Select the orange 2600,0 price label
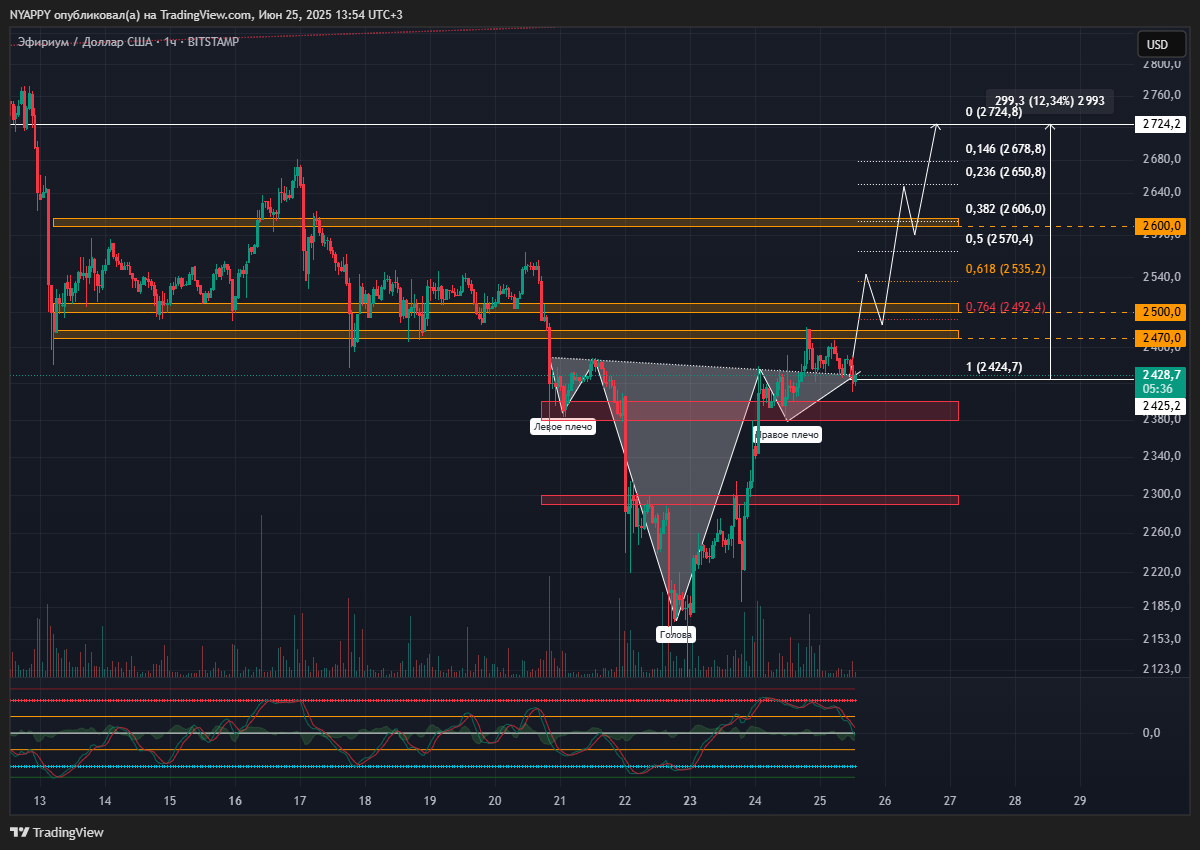1200x850 pixels. 1160,227
